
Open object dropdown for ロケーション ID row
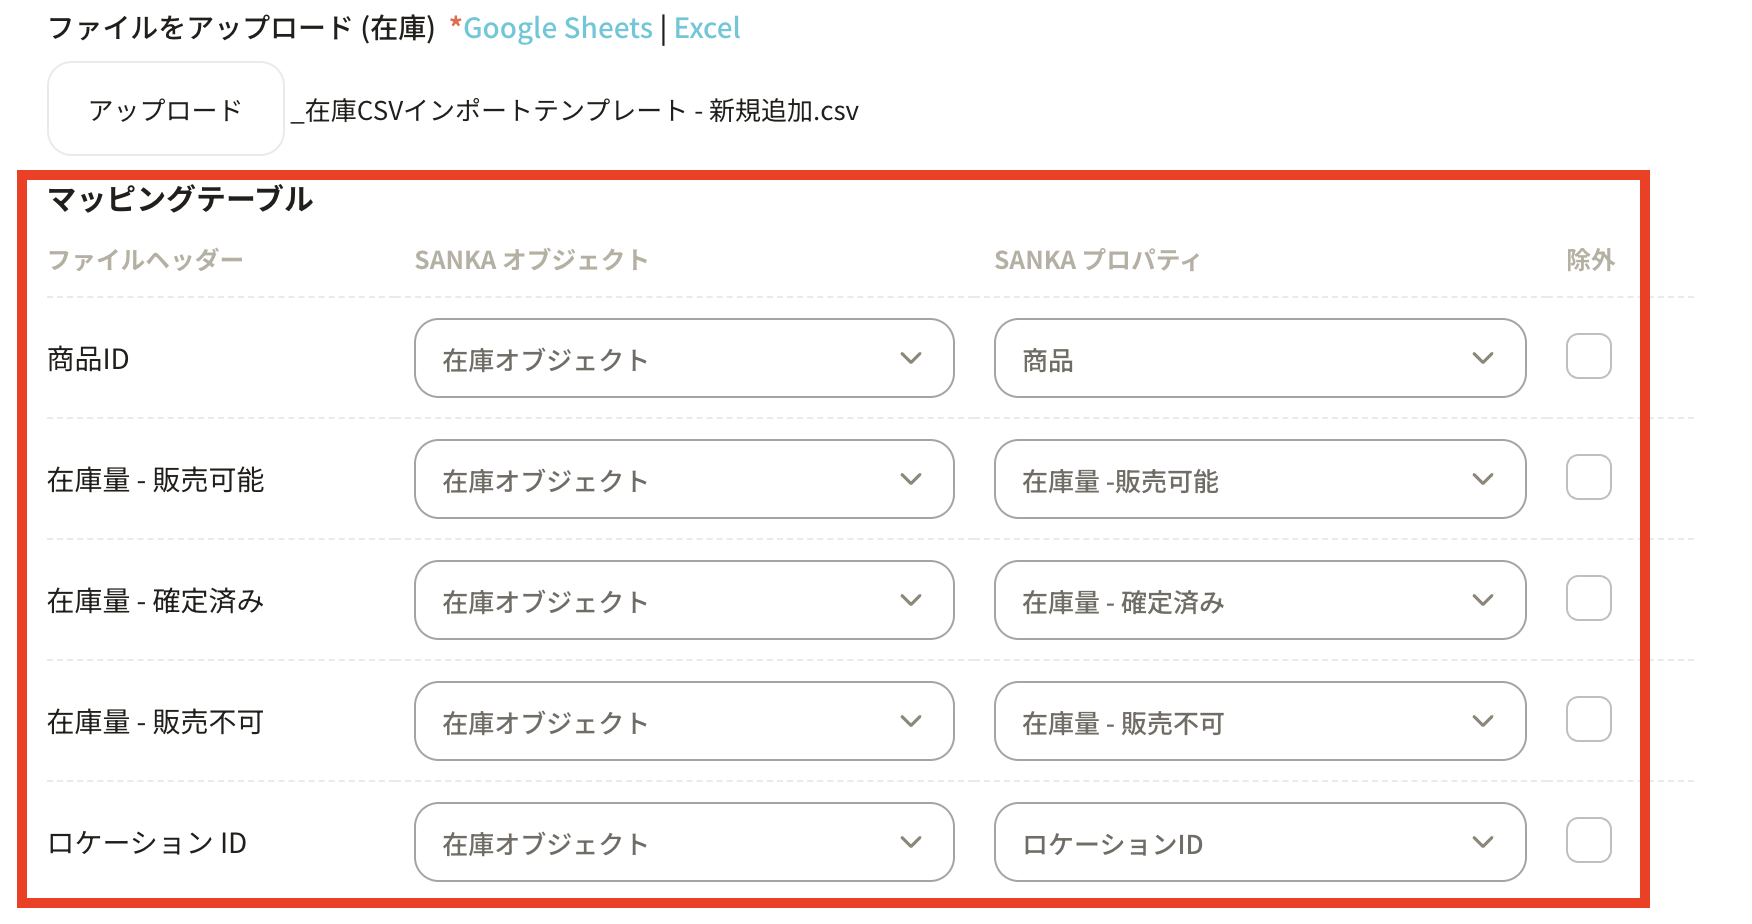(x=684, y=842)
